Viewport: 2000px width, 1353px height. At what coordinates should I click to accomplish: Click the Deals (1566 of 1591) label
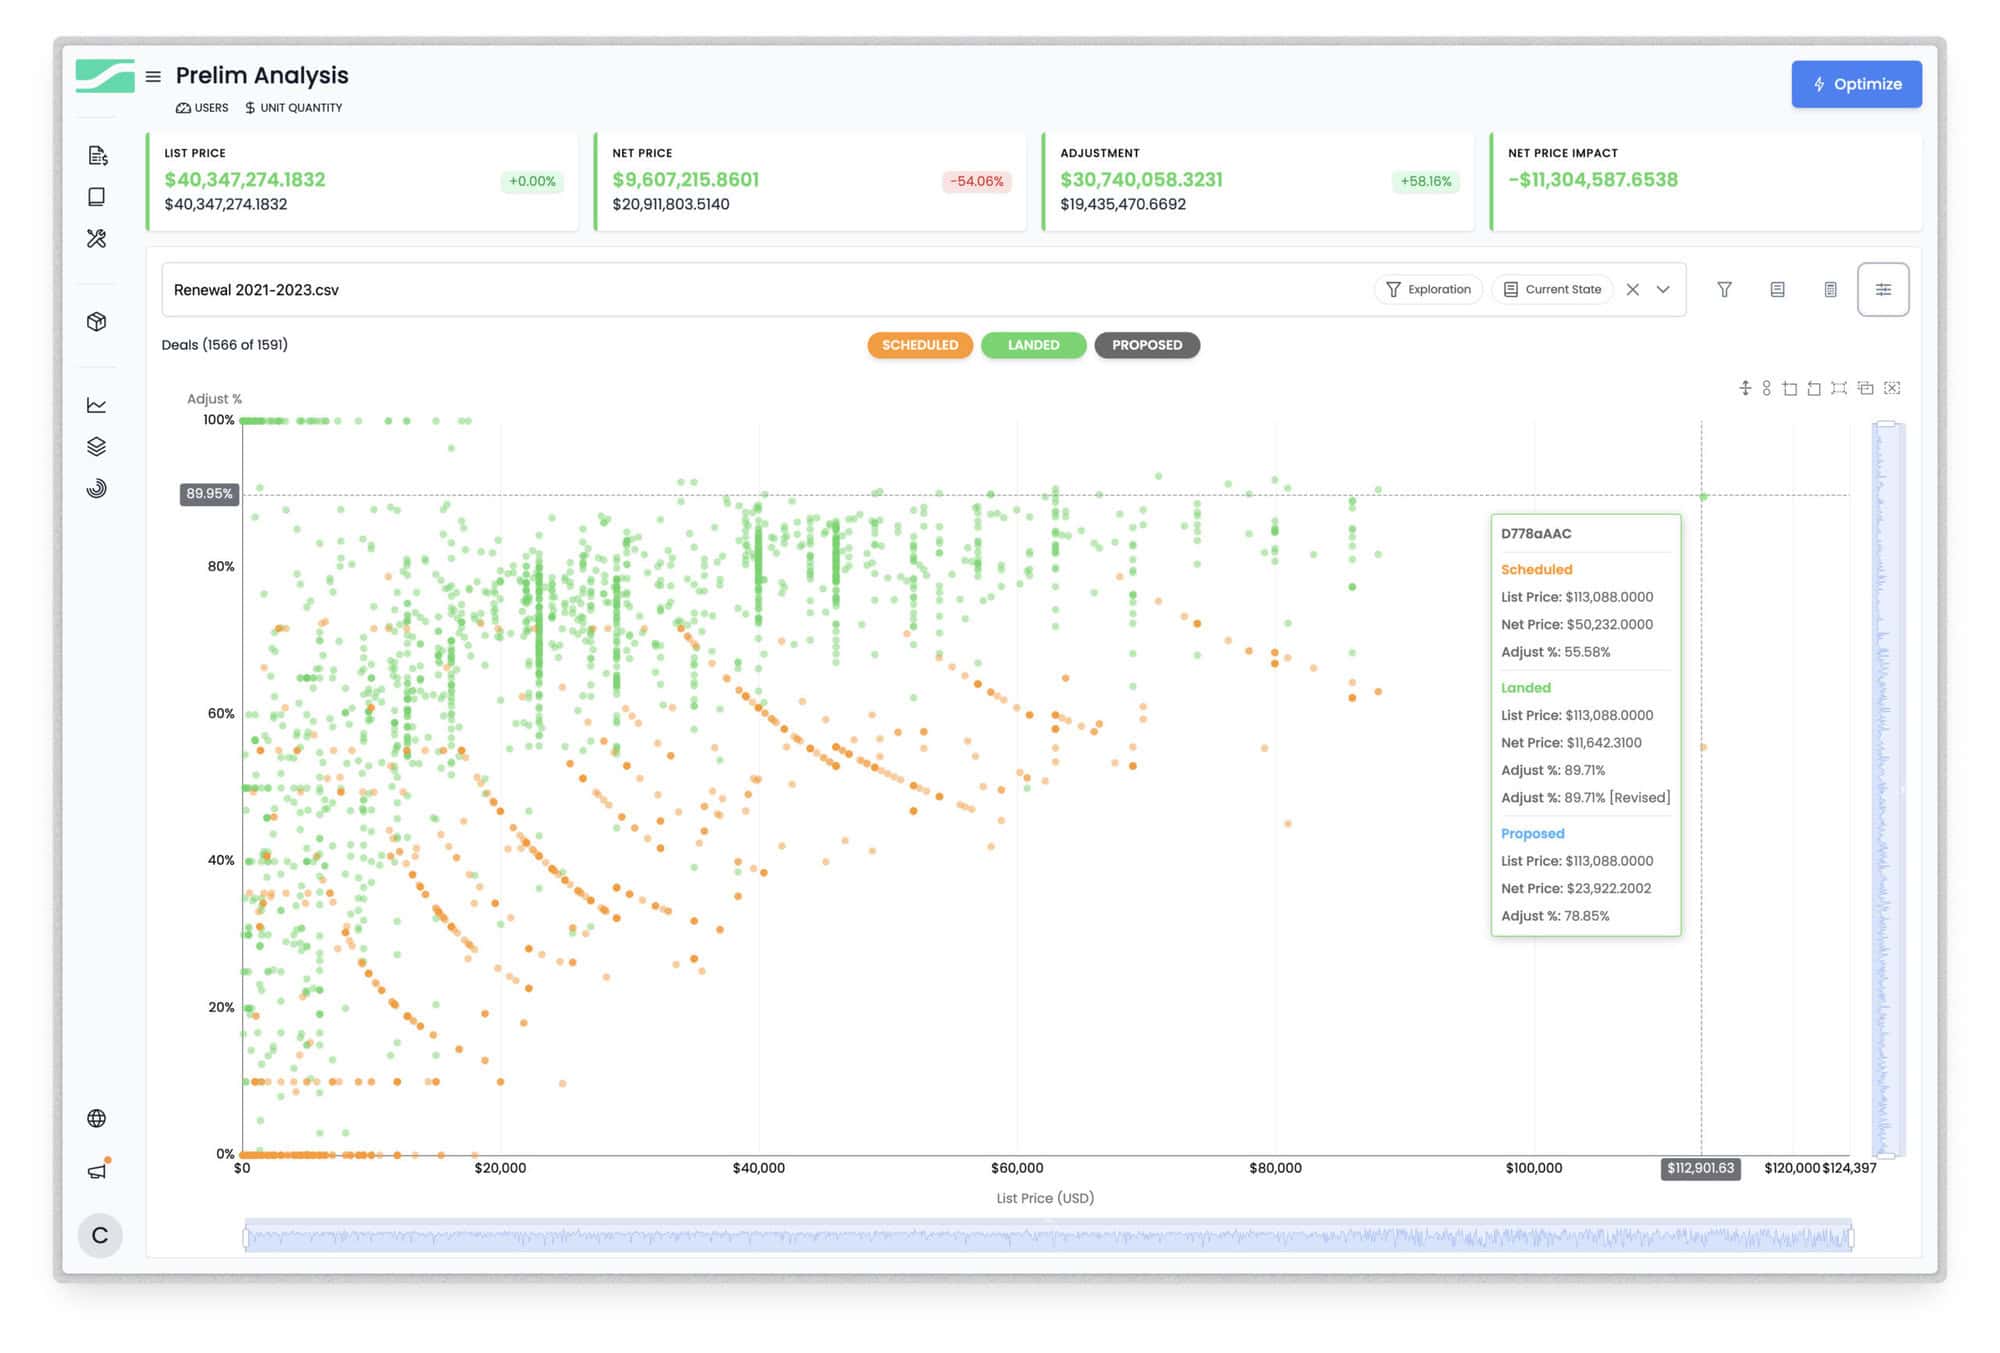225,344
